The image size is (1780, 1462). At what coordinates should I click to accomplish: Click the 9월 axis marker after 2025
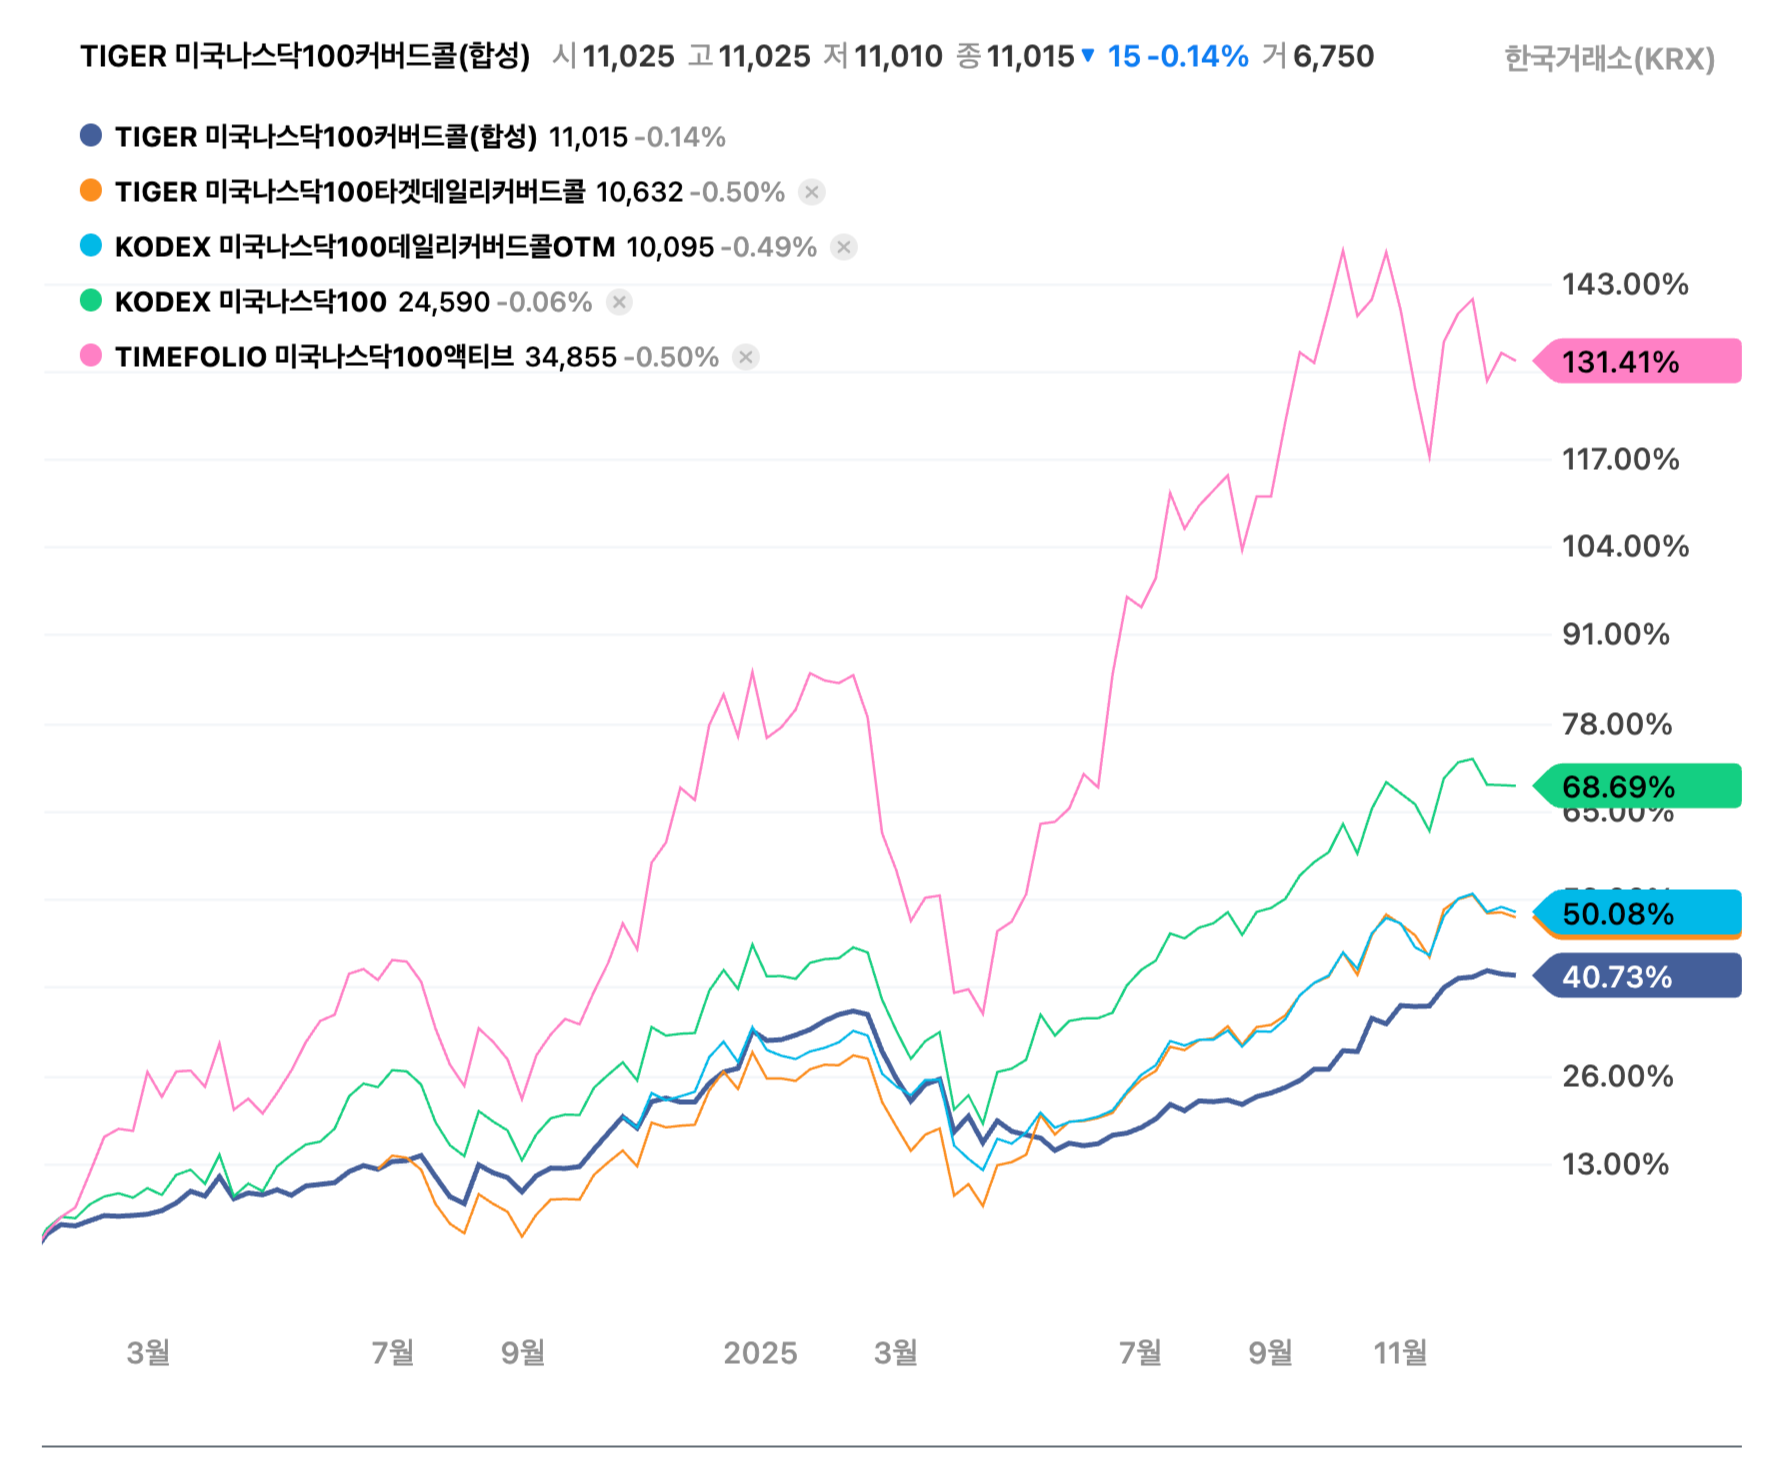(1270, 1353)
